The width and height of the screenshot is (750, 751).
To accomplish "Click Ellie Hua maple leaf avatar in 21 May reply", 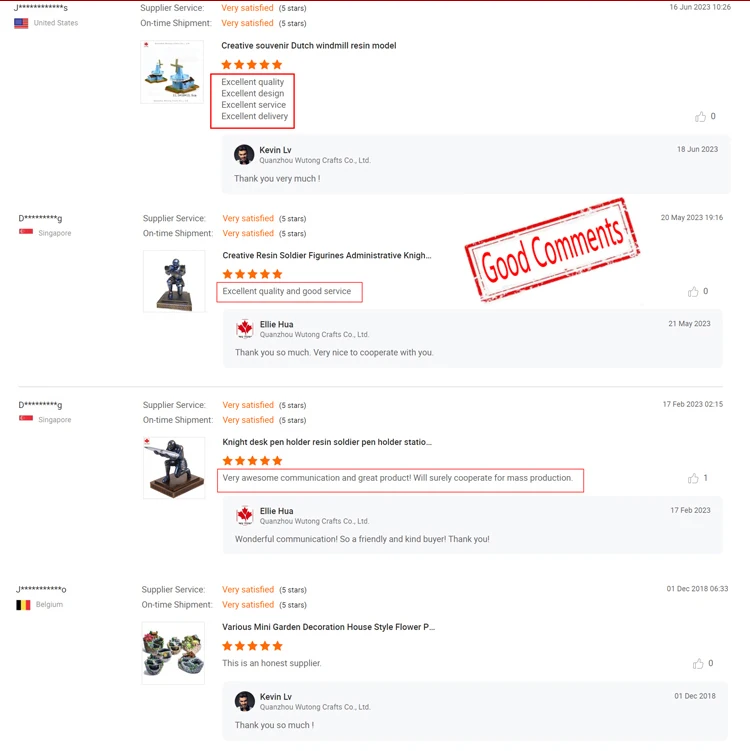I will pos(245,329).
